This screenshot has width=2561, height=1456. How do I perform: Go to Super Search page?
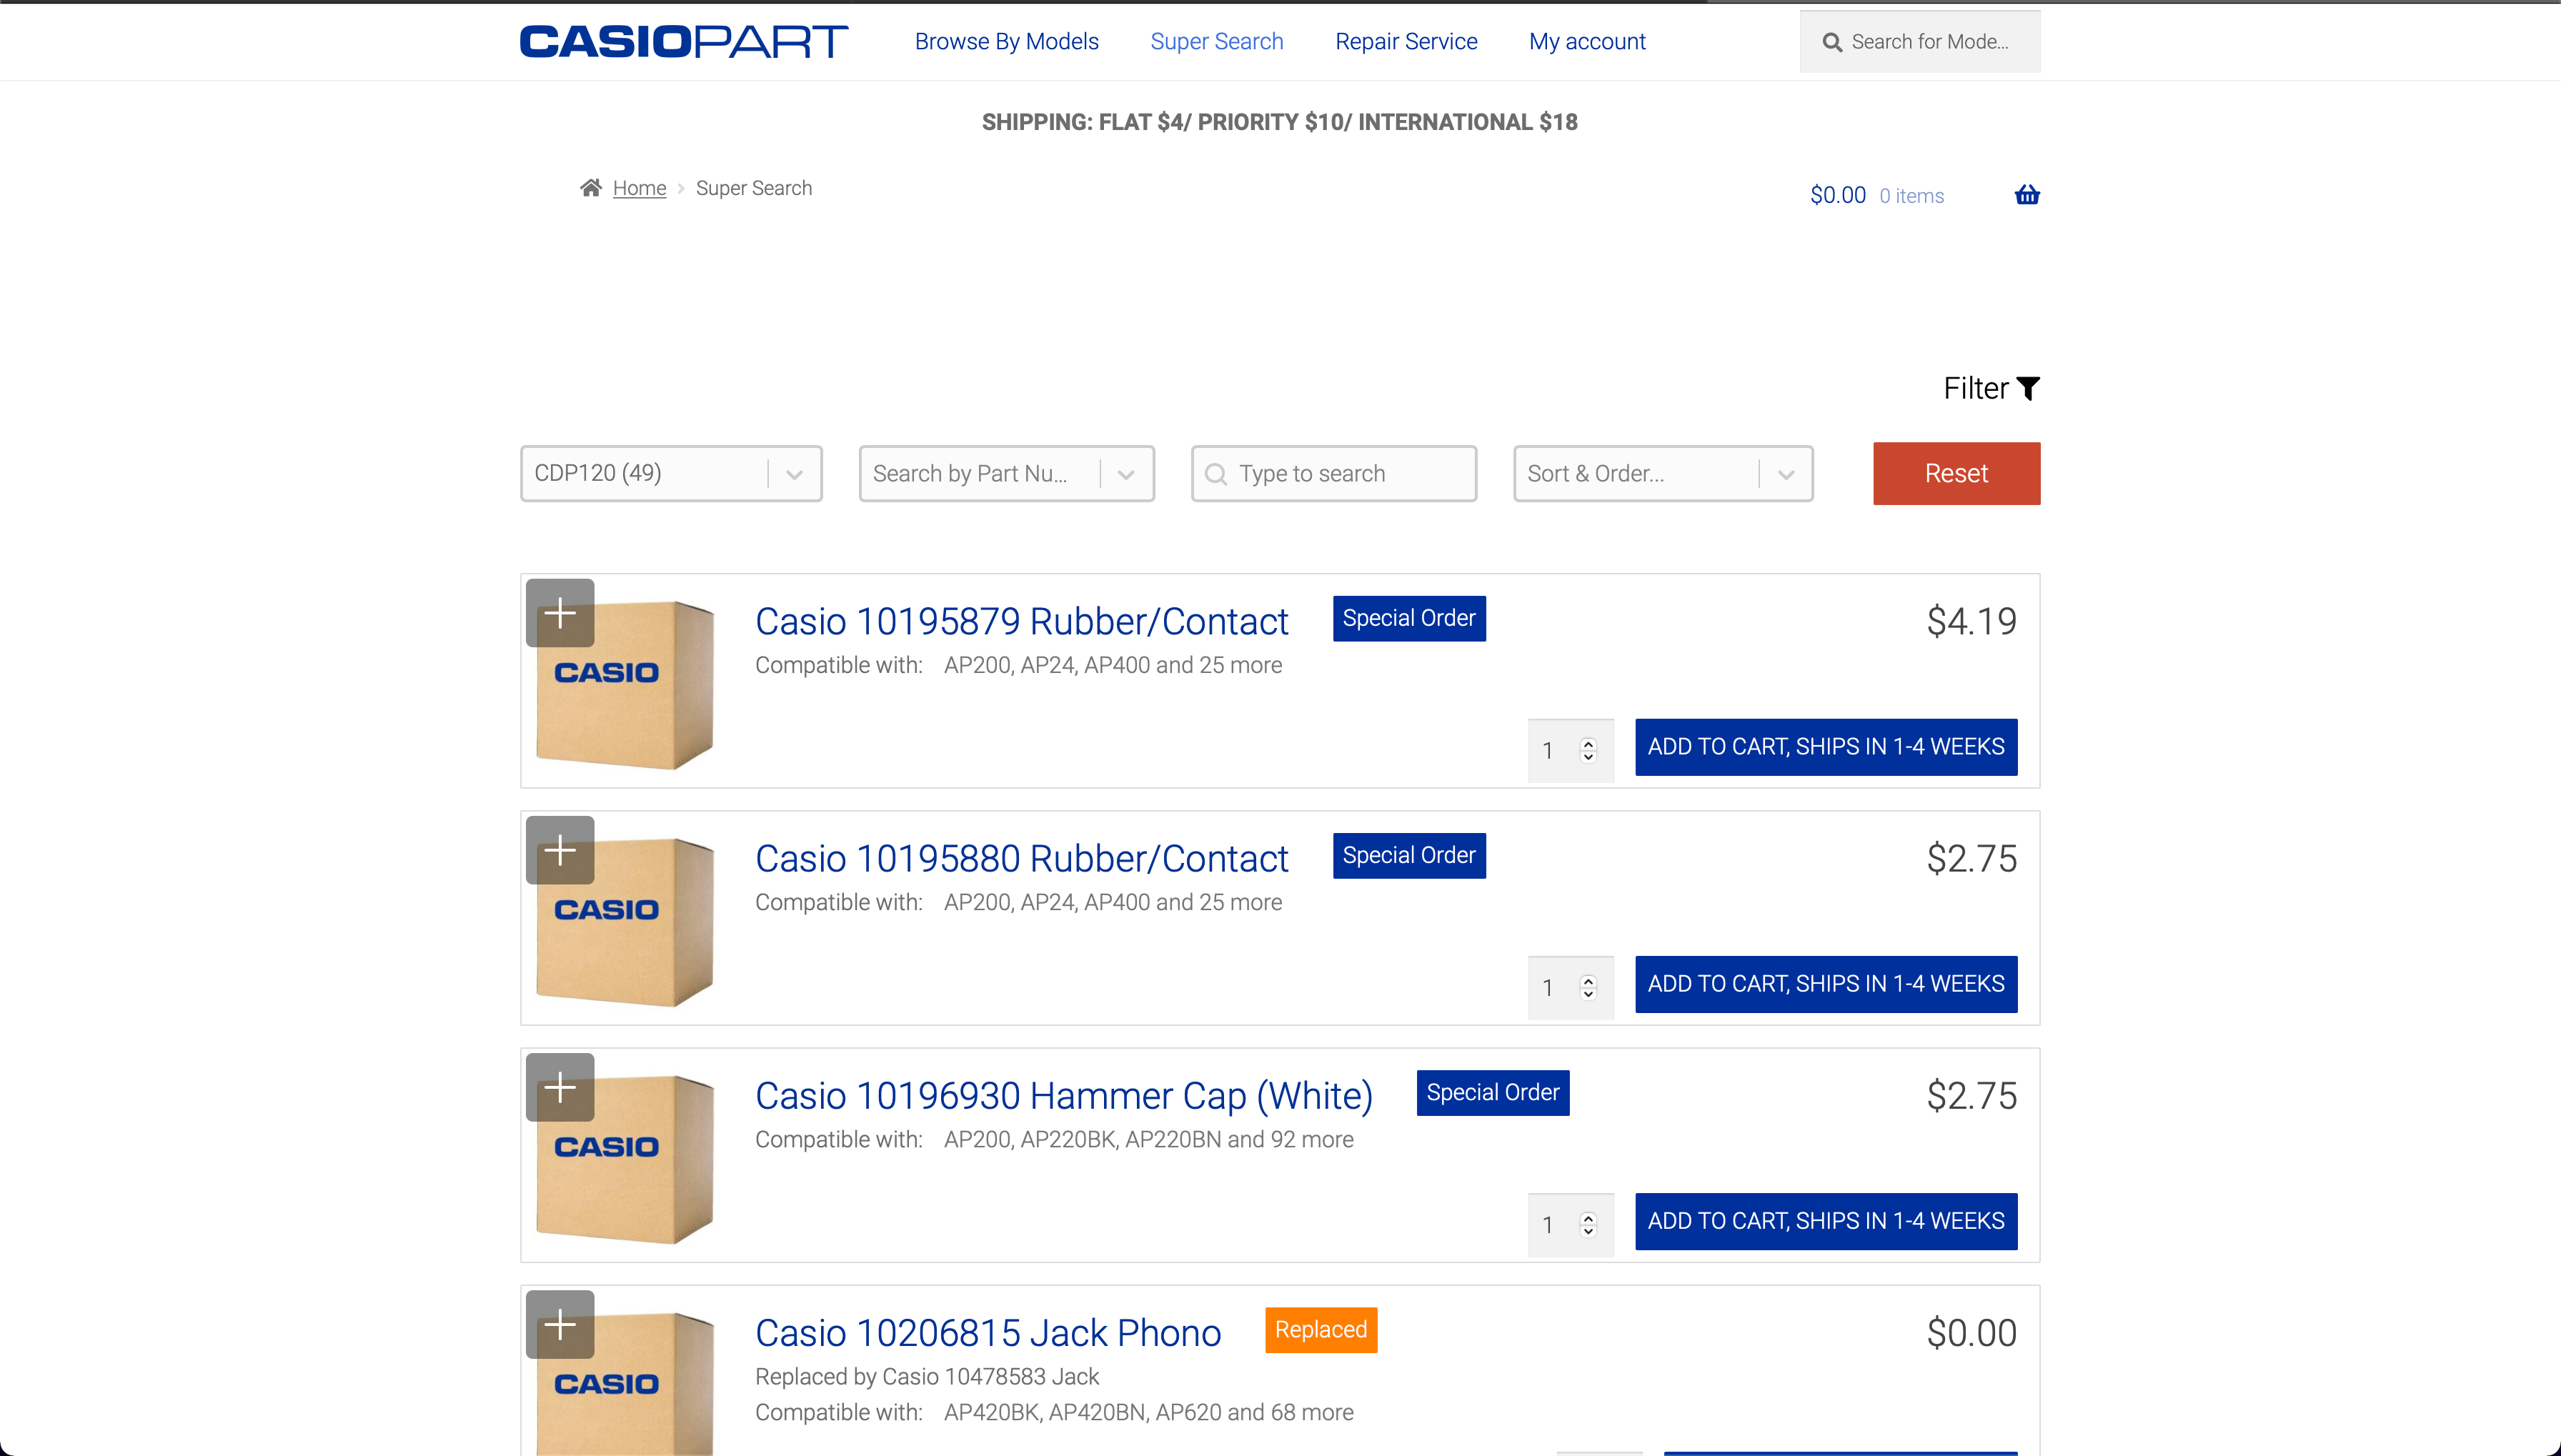pos(1216,41)
